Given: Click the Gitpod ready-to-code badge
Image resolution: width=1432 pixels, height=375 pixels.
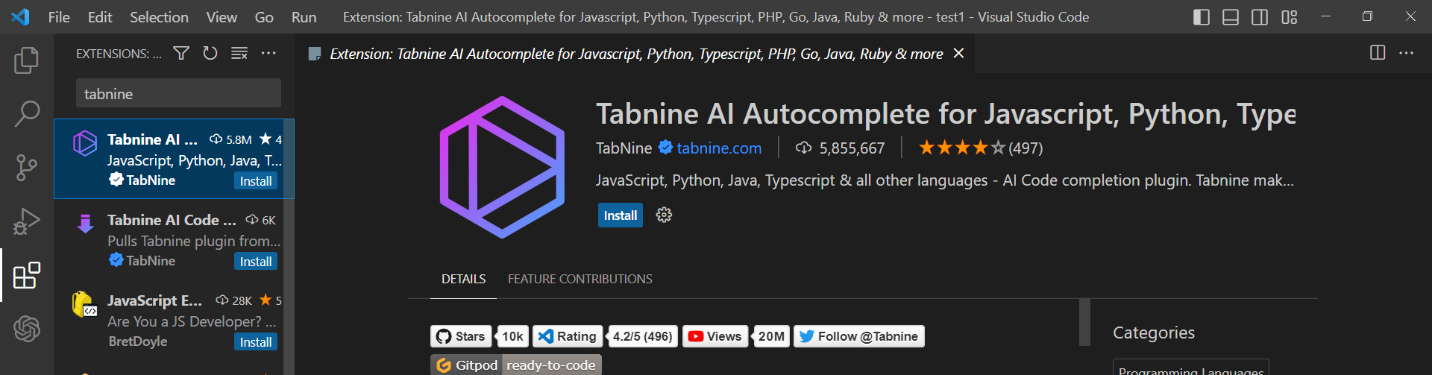Looking at the screenshot, I should [x=516, y=365].
